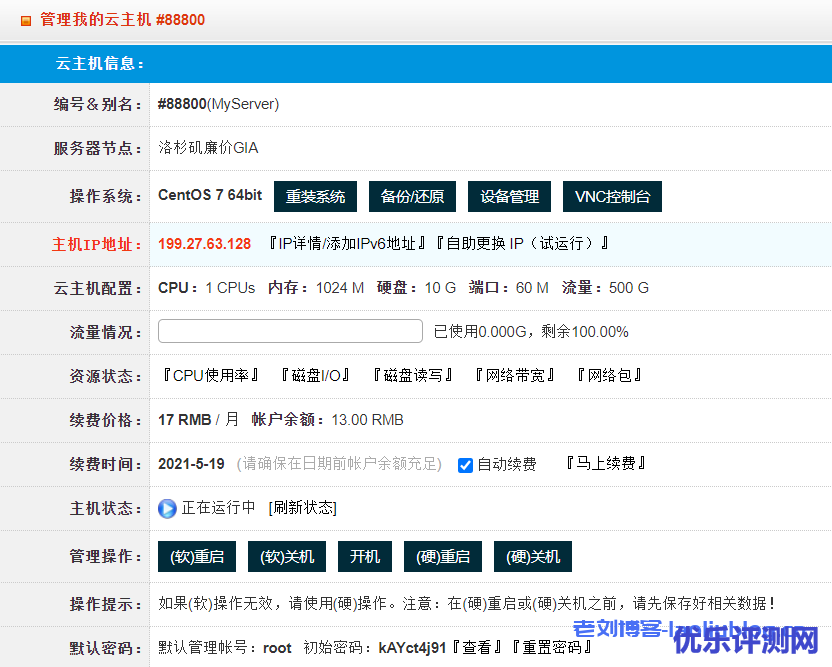The width and height of the screenshot is (832, 667).
Task: Open 设备管理 settings
Action: pyautogui.click(x=509, y=197)
